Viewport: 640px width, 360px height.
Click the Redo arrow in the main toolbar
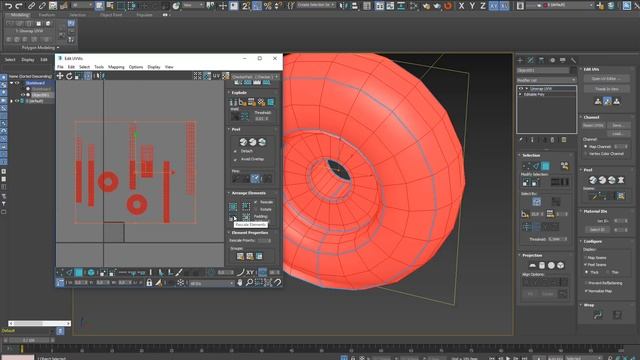pyautogui.click(x=19, y=6)
